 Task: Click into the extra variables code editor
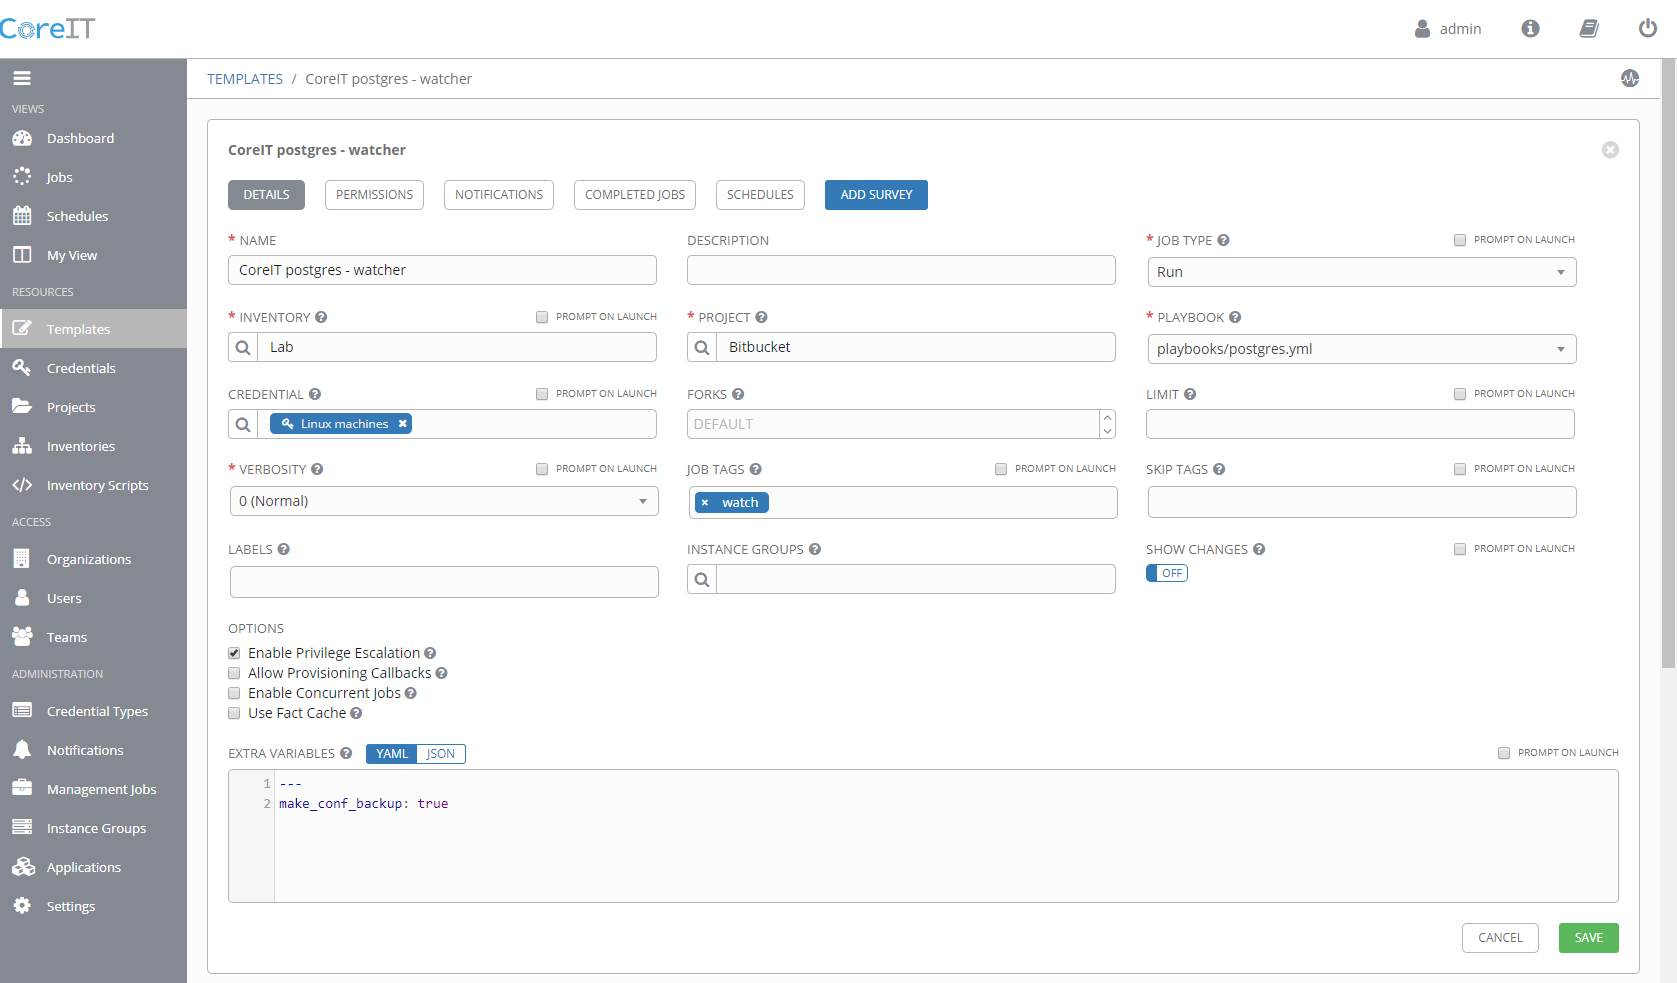pos(923,836)
